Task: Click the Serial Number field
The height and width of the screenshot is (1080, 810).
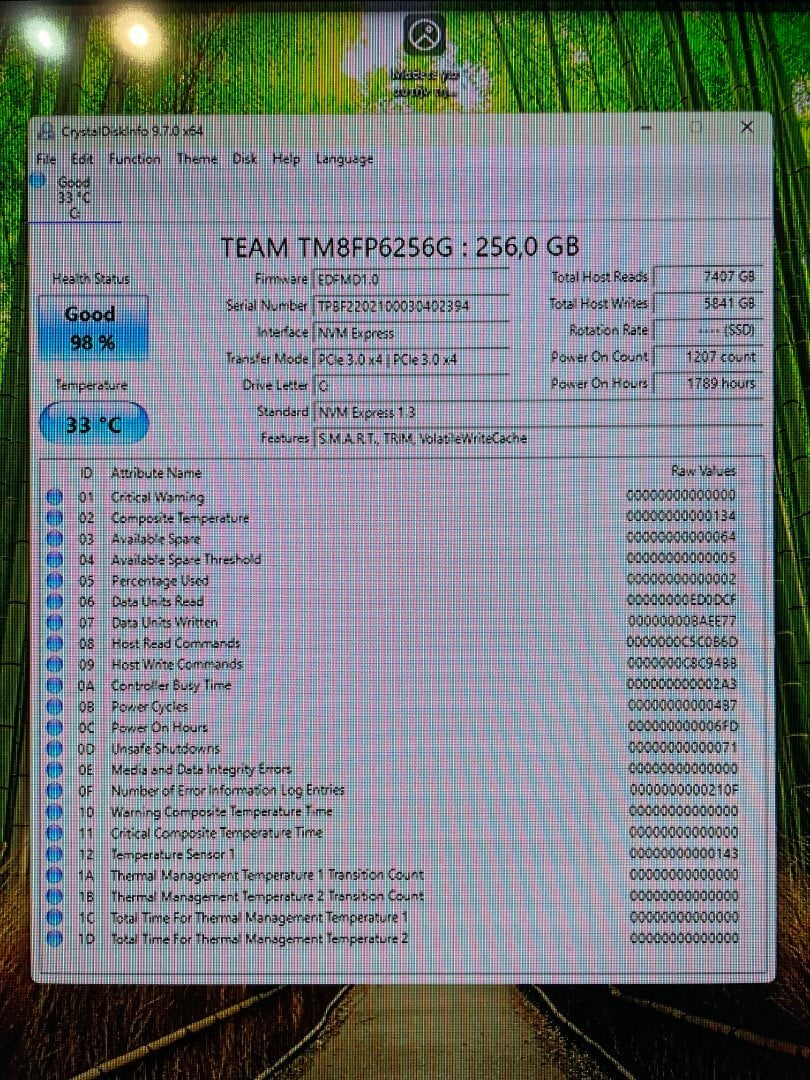Action: [x=411, y=306]
